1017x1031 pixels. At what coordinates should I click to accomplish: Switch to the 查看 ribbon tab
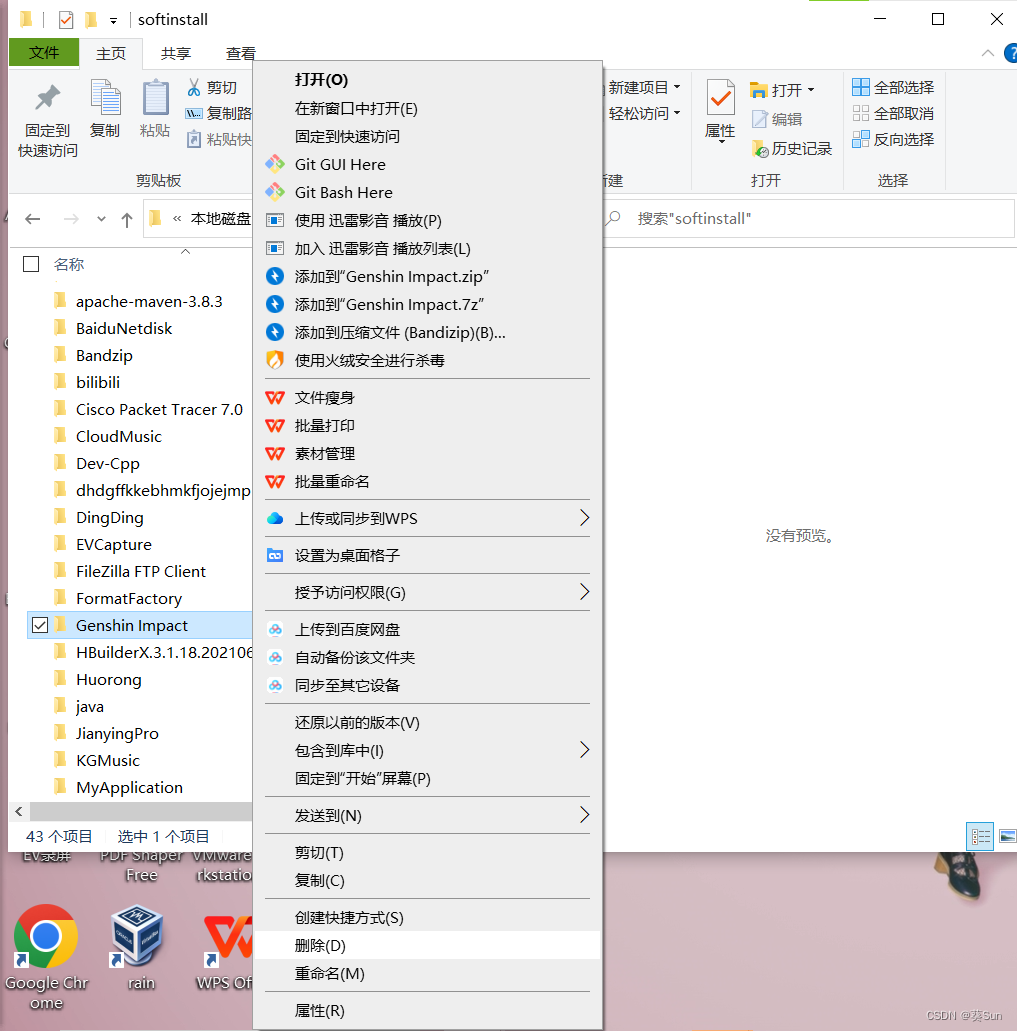(240, 53)
